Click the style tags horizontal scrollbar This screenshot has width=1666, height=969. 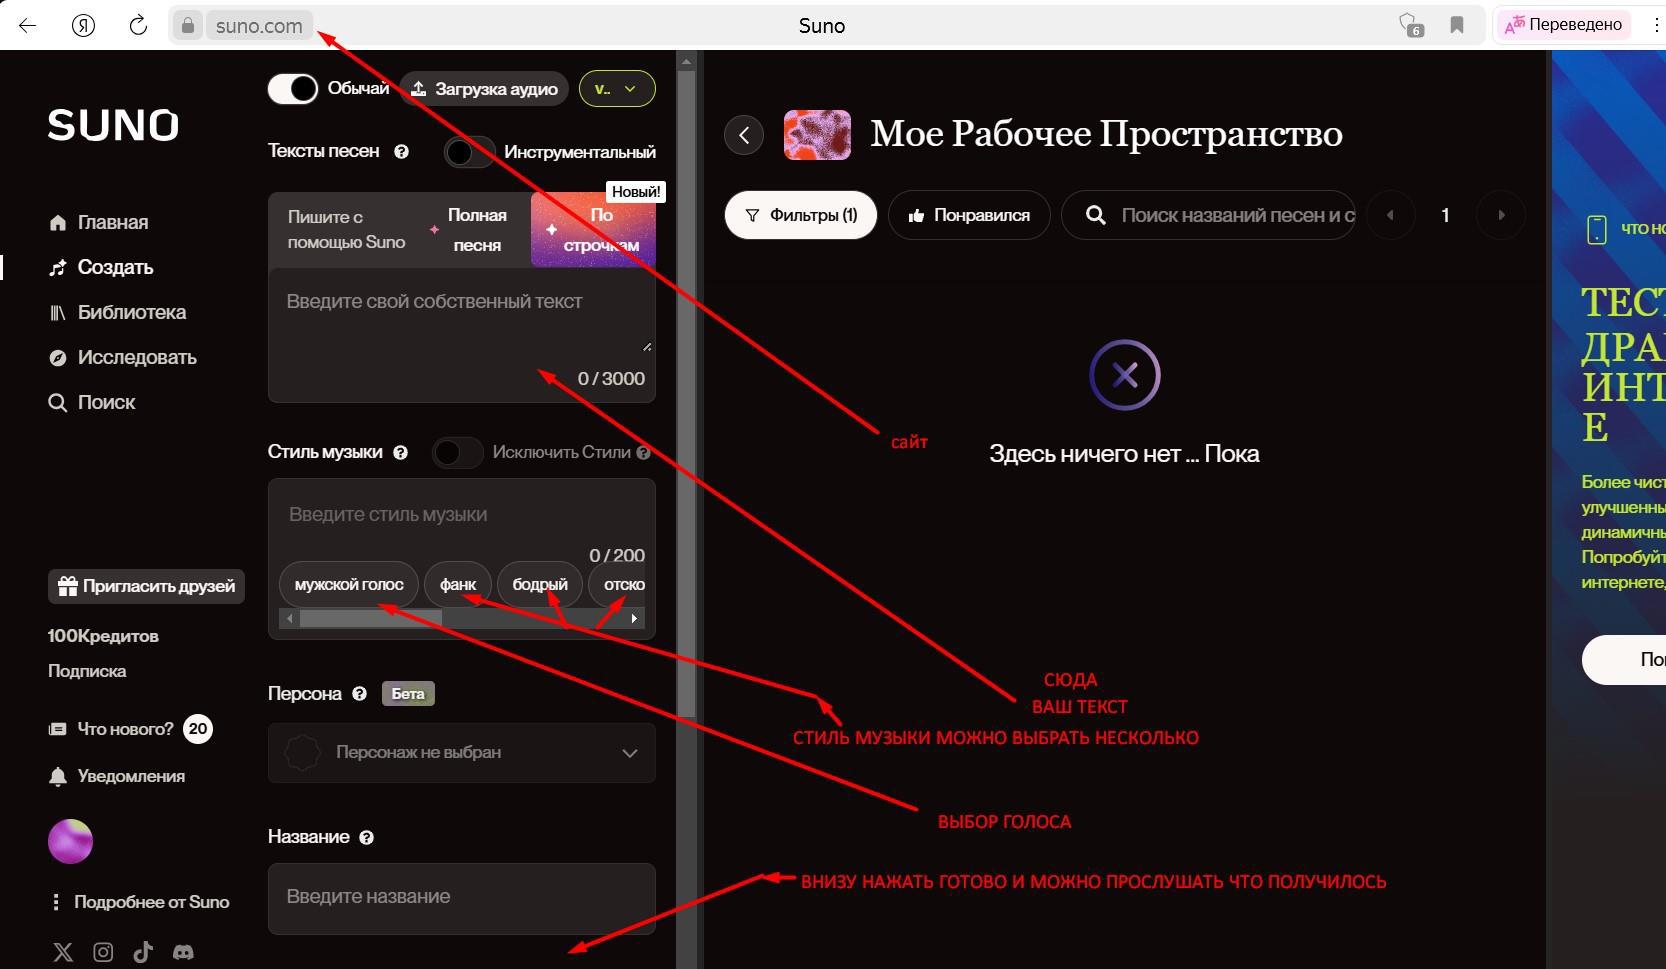pyautogui.click(x=371, y=619)
